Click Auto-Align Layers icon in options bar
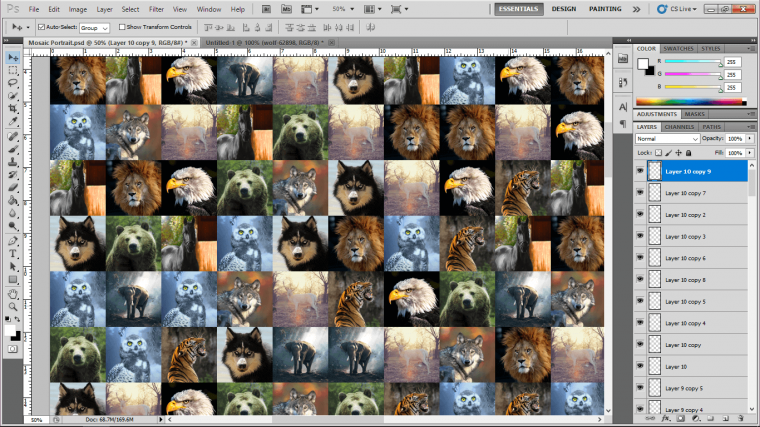This screenshot has height=427, width=760. 371,28
